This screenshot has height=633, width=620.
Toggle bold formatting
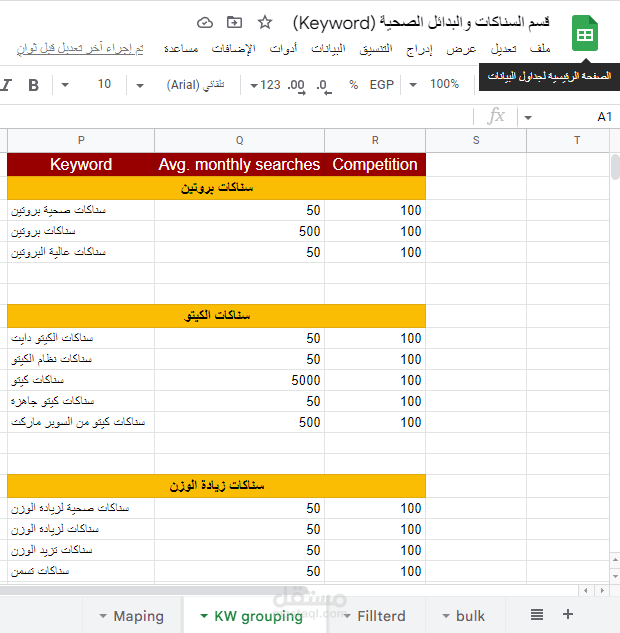[34, 85]
